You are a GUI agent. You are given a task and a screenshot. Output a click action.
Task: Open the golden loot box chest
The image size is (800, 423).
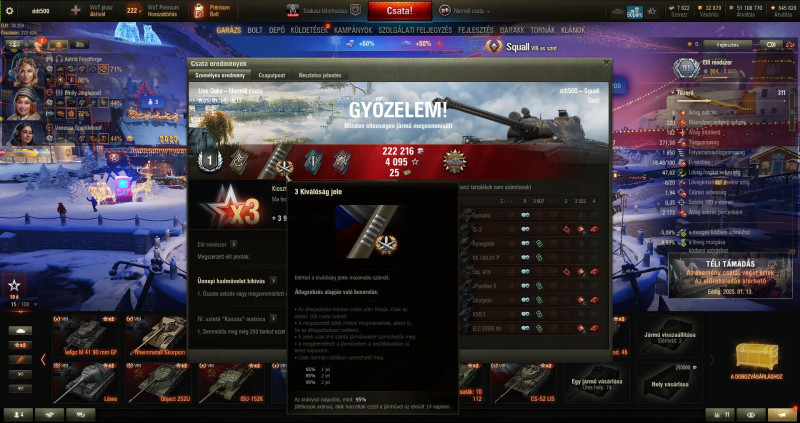757,357
